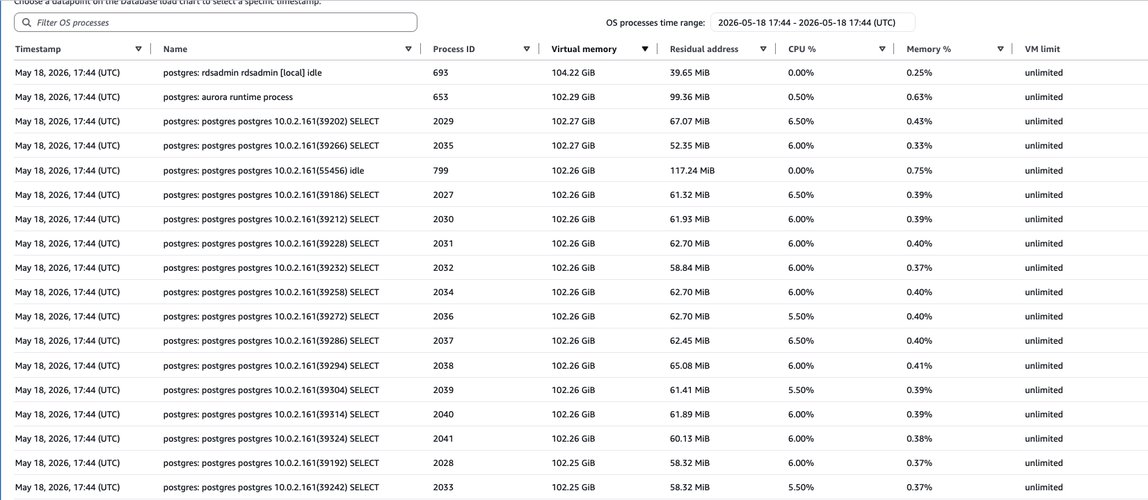Click the Residual address header label

(704, 49)
